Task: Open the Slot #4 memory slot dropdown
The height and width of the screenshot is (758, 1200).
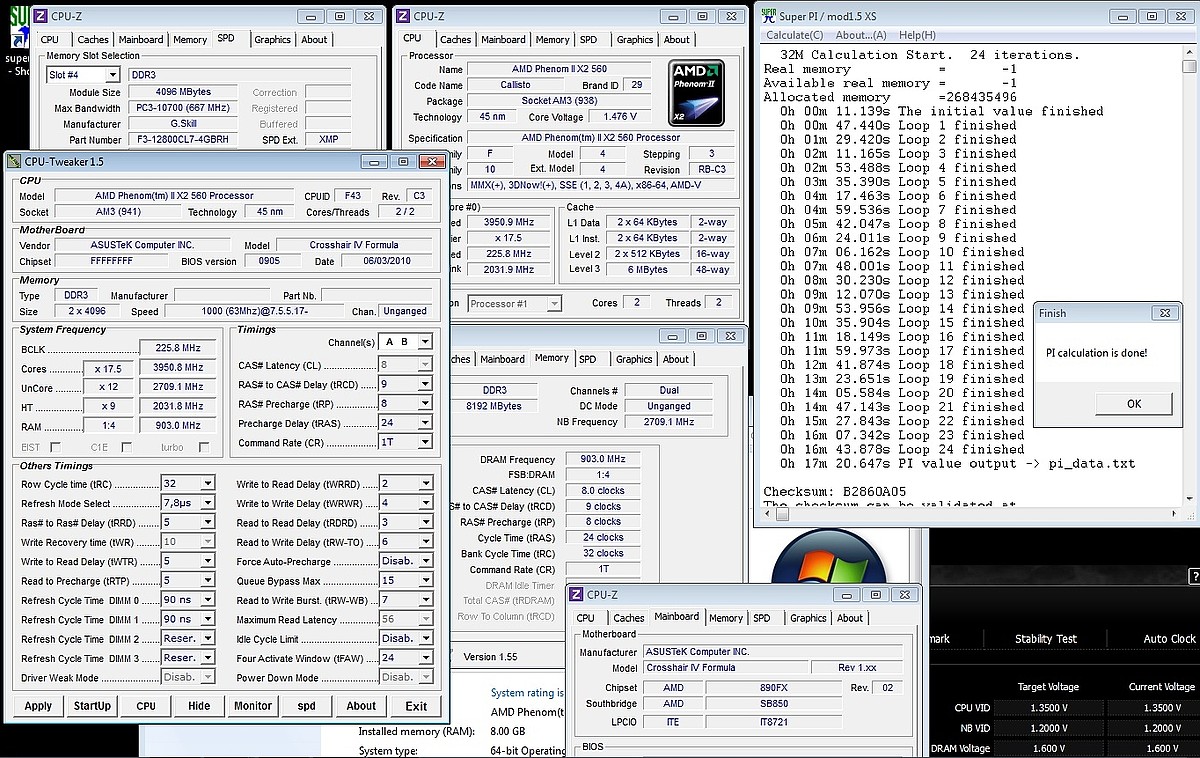Action: pyautogui.click(x=111, y=75)
